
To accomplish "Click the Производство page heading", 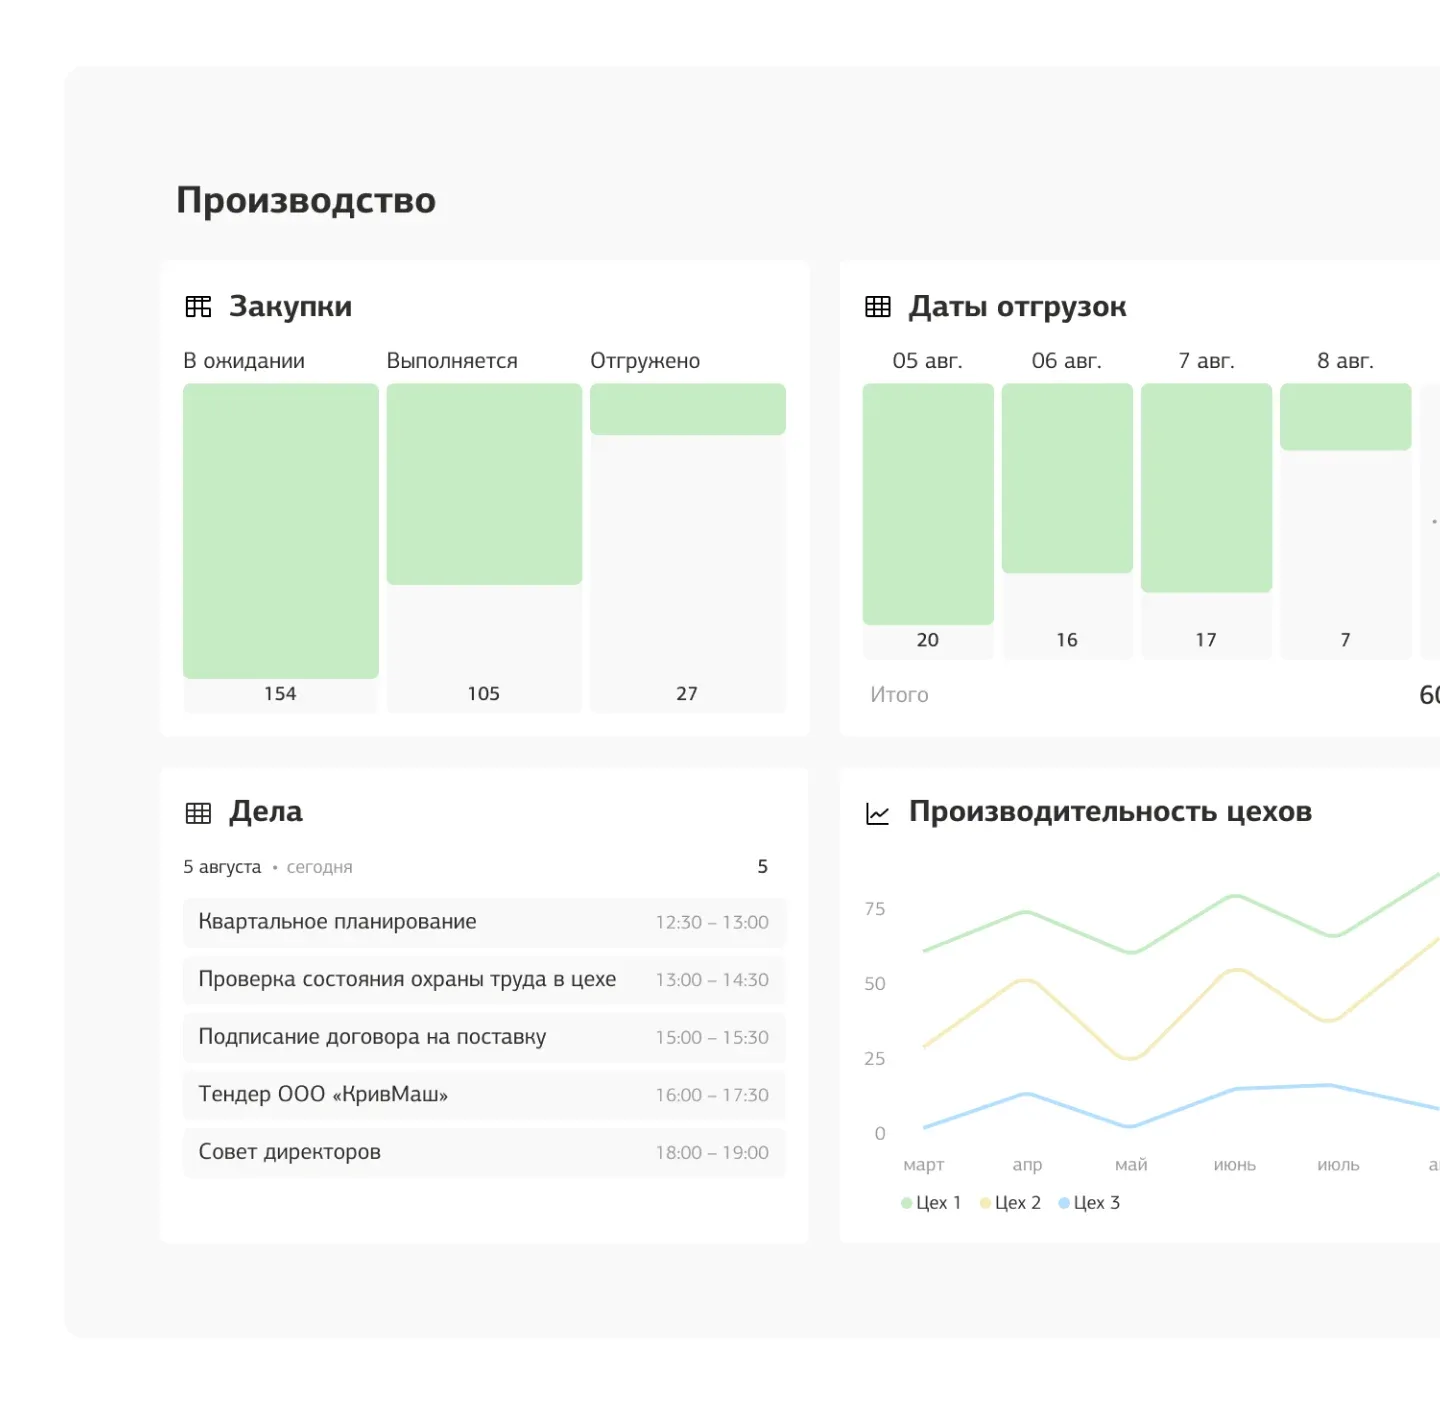I will pos(306,201).
